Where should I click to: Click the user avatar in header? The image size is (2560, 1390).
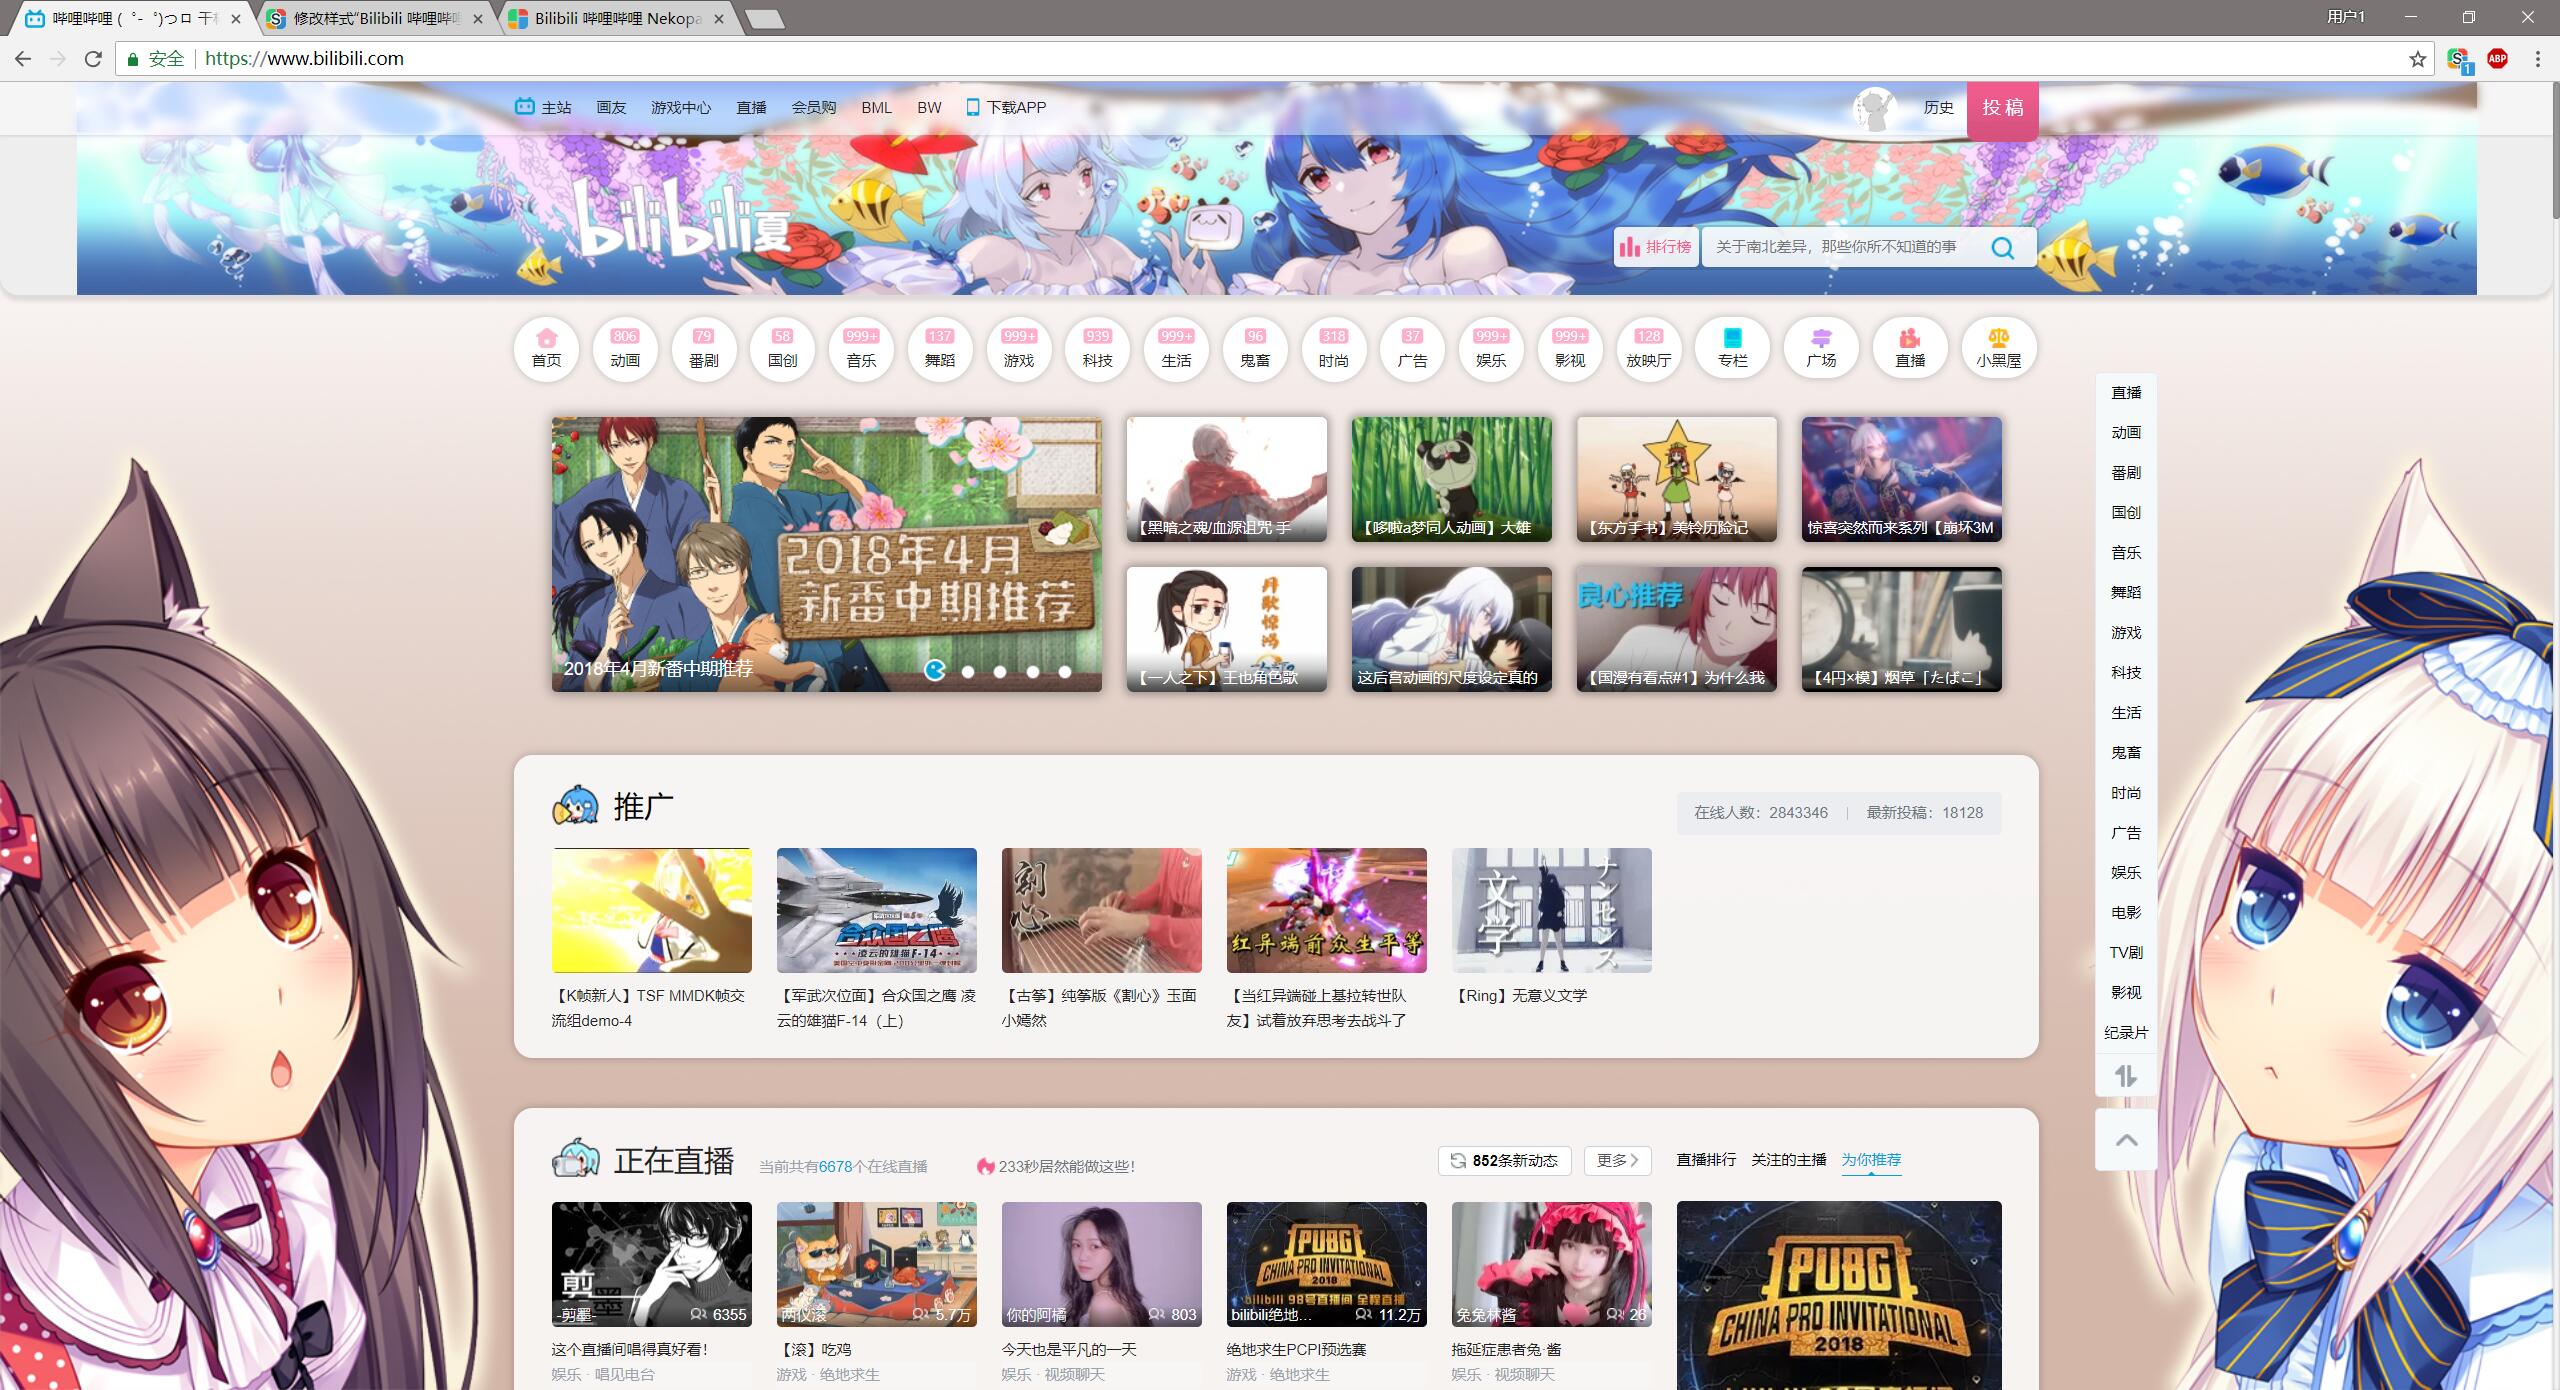1875,108
